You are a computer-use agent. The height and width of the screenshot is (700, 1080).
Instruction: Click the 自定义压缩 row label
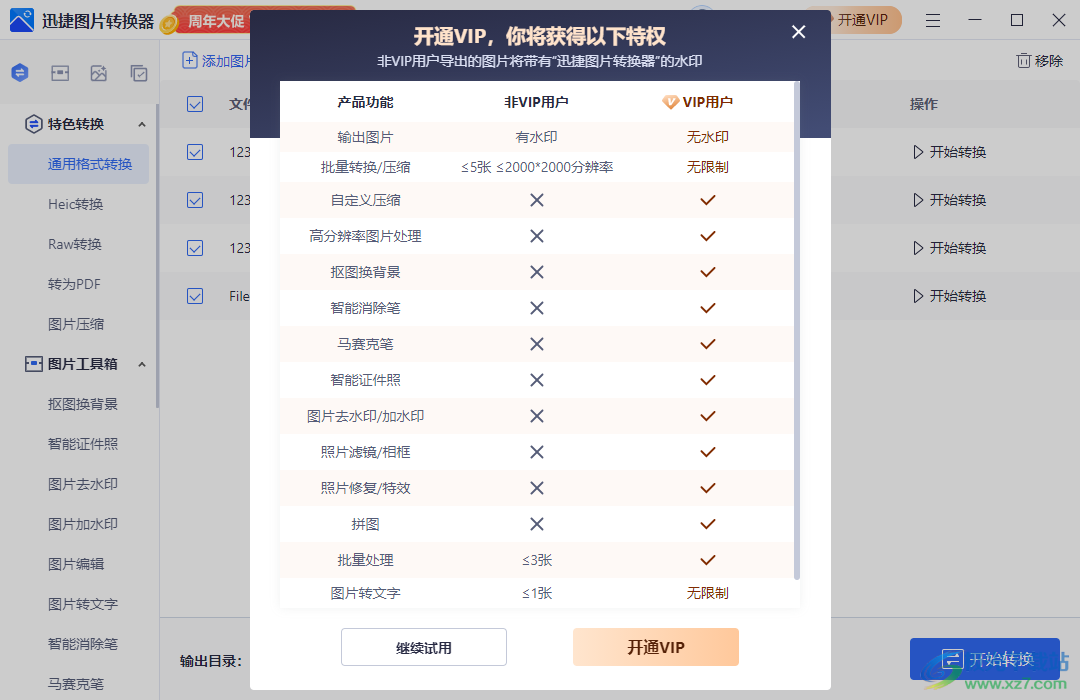tap(365, 200)
